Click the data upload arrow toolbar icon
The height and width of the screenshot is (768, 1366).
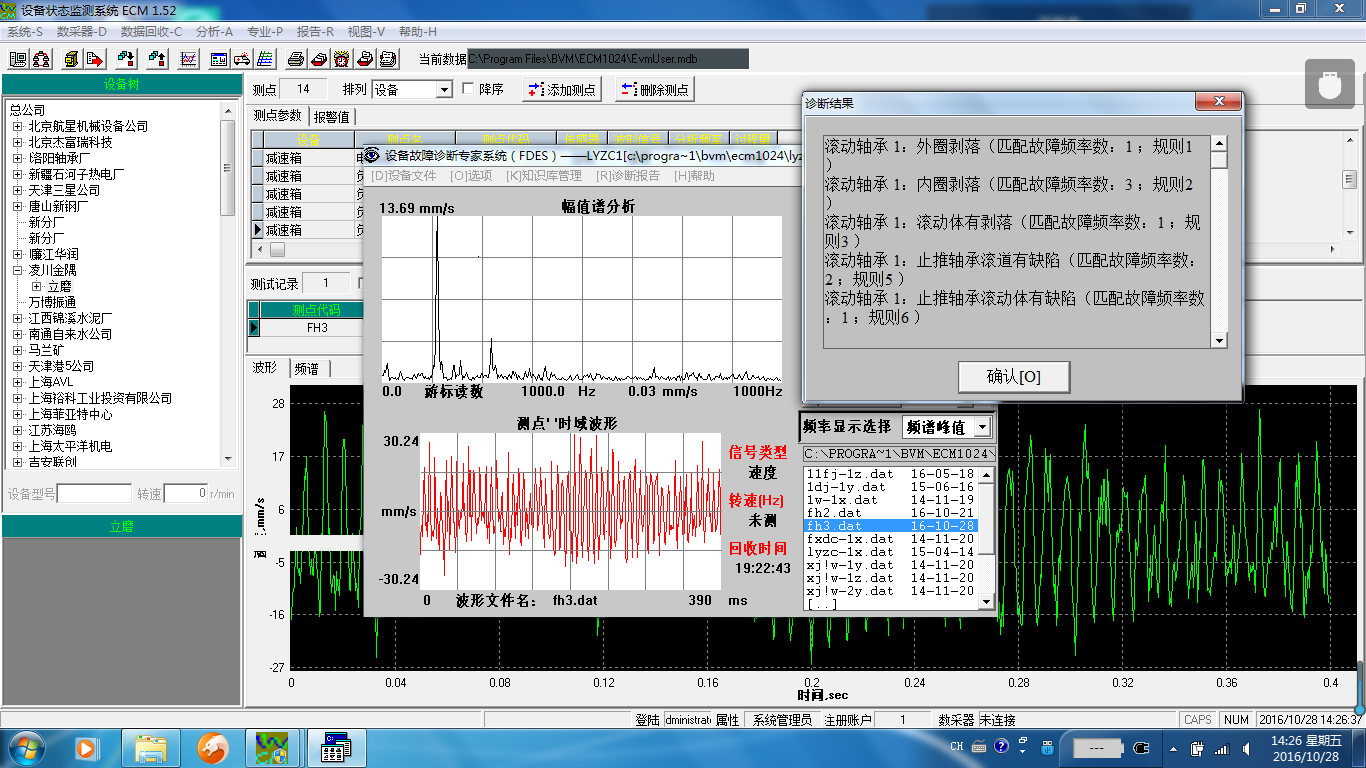coord(157,59)
